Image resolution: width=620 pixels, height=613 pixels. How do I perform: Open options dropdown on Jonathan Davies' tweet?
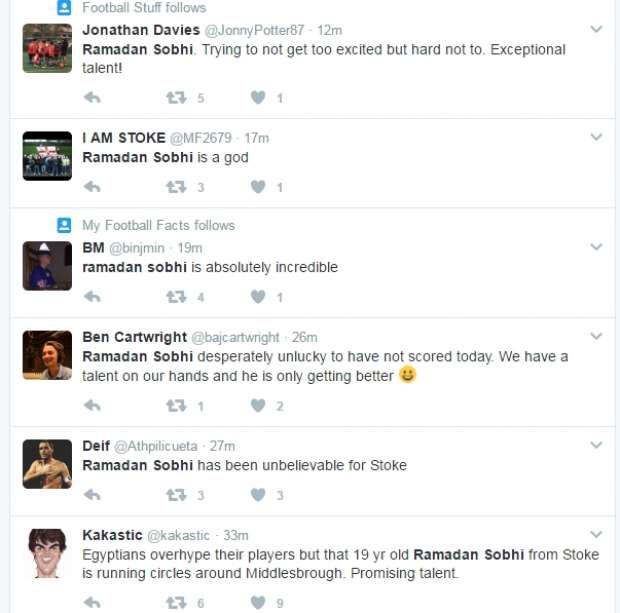coord(596,30)
